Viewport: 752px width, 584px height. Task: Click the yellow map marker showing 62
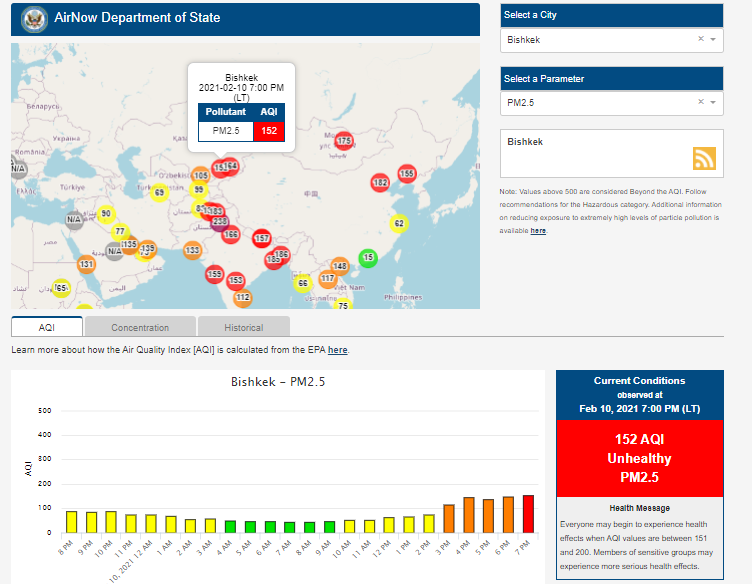(399, 223)
